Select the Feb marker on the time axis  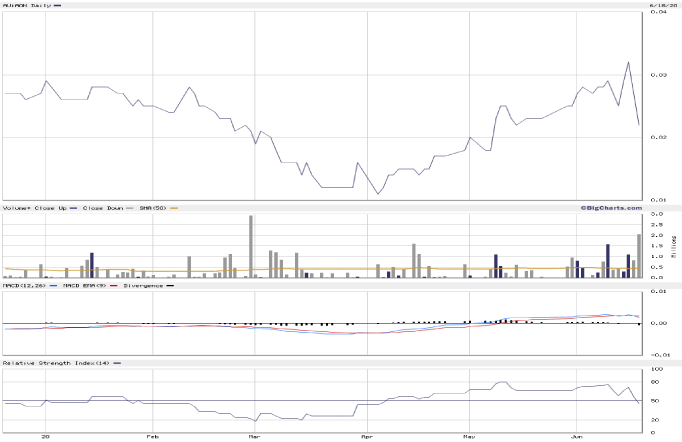click(x=152, y=436)
